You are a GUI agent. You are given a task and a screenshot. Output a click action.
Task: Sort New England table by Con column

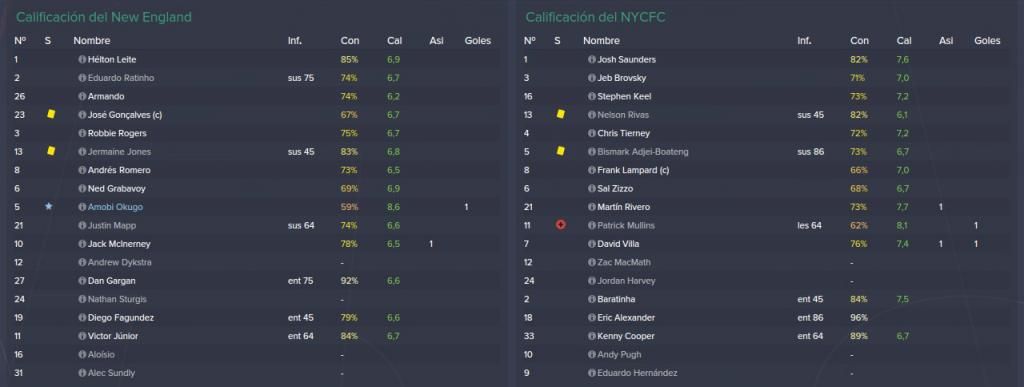click(x=350, y=40)
